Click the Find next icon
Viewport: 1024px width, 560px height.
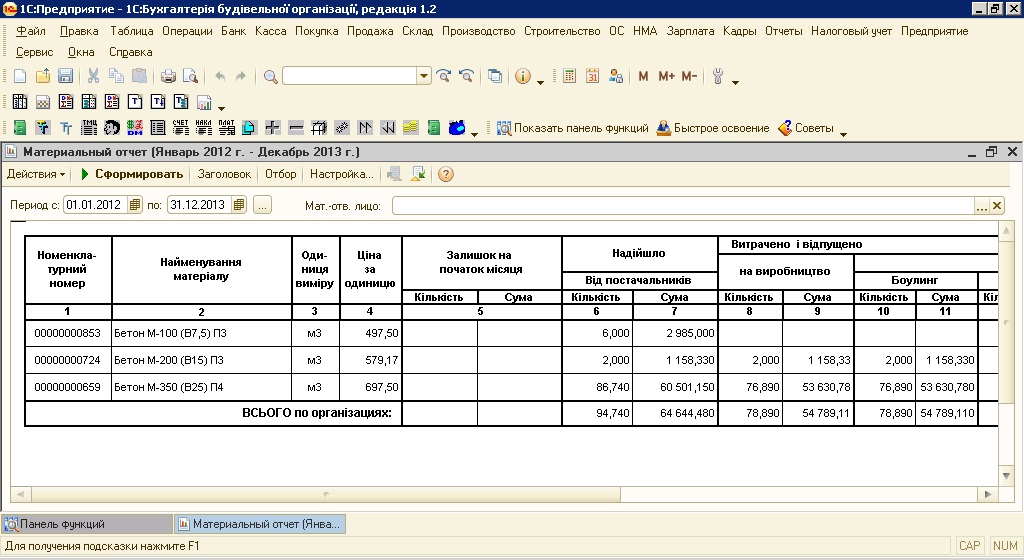[443, 76]
